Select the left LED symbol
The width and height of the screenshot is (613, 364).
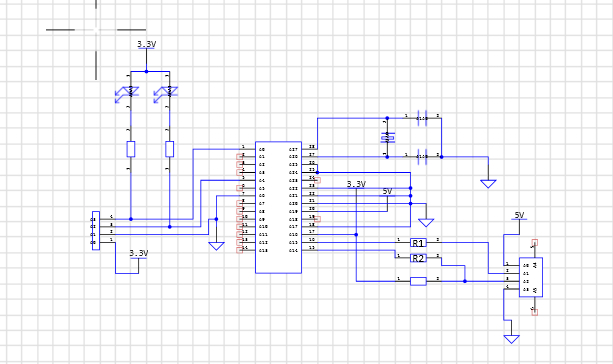tap(127, 94)
